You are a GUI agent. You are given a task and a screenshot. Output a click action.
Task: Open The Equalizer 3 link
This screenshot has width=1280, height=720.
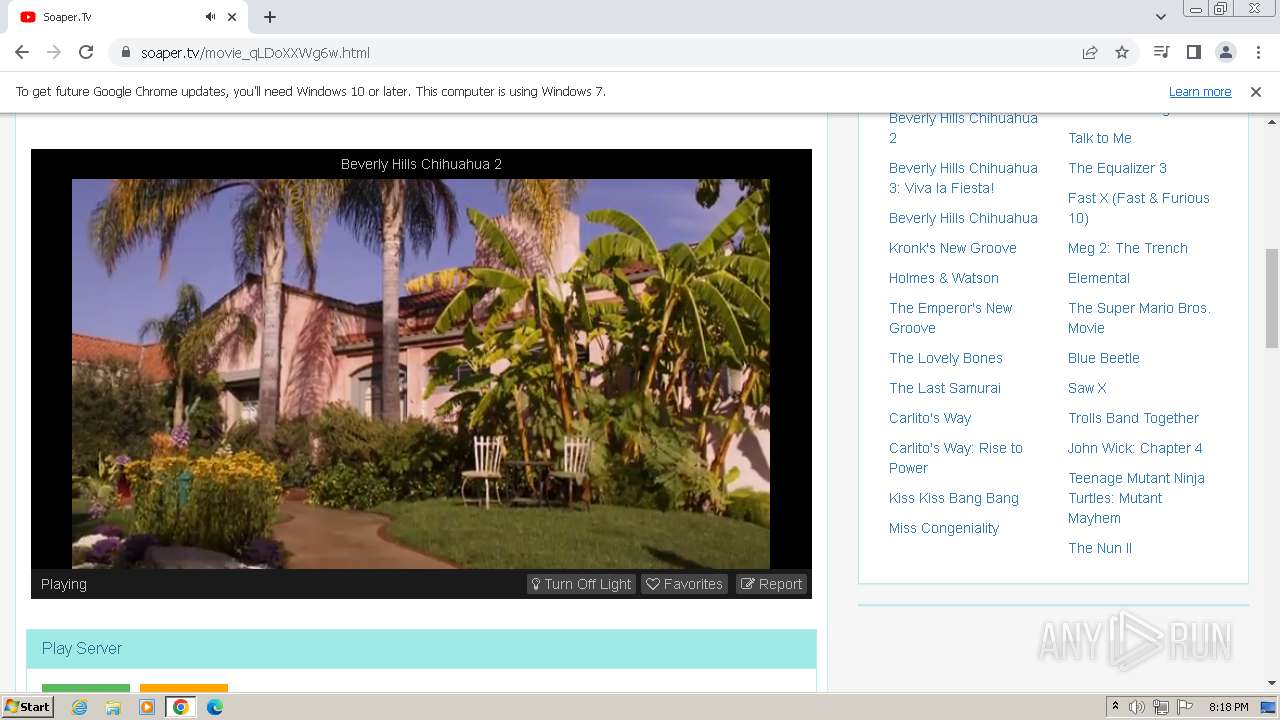click(1117, 168)
